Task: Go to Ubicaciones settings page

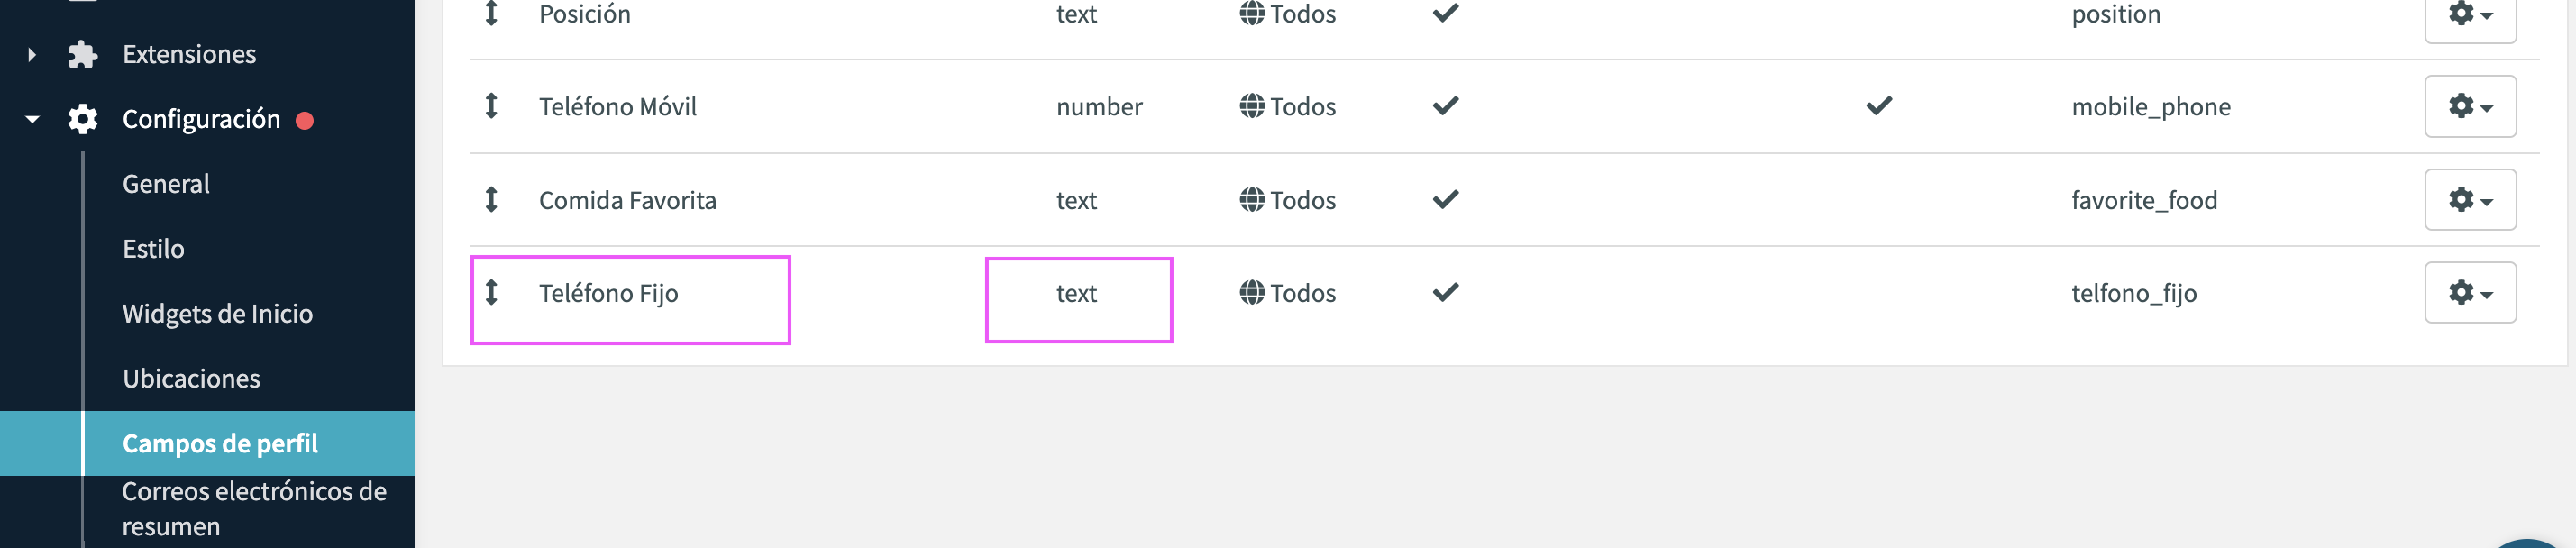Action: (191, 379)
